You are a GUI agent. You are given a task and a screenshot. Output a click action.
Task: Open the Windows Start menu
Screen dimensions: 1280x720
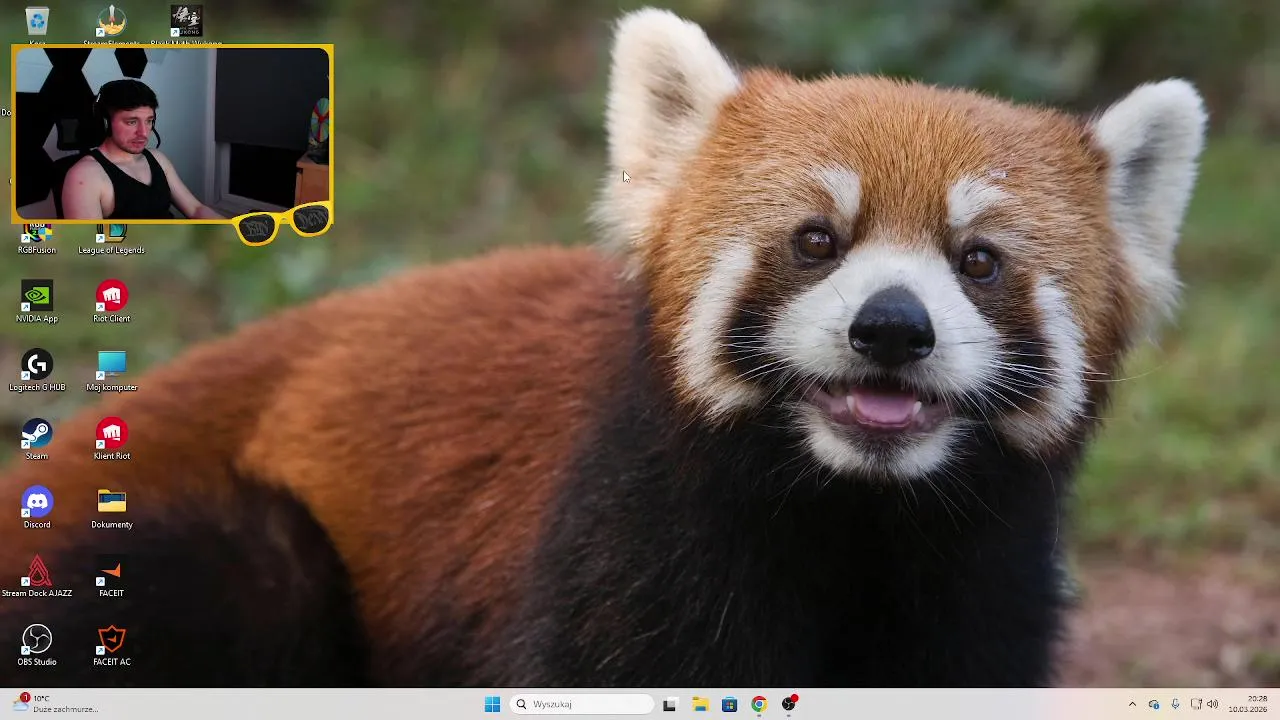click(x=492, y=704)
